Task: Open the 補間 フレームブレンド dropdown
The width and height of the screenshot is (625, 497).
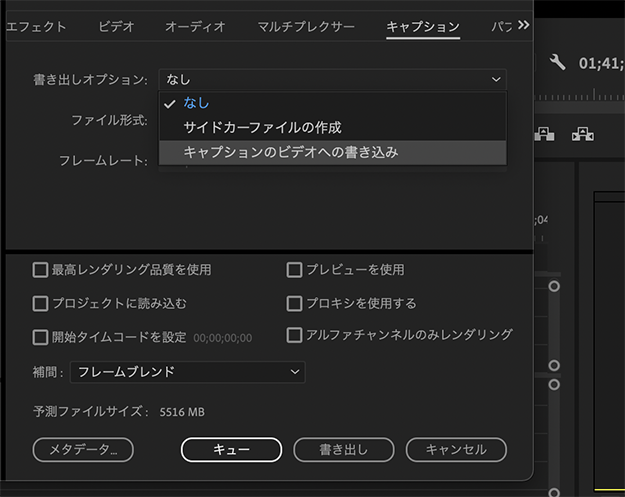Action: click(x=188, y=372)
